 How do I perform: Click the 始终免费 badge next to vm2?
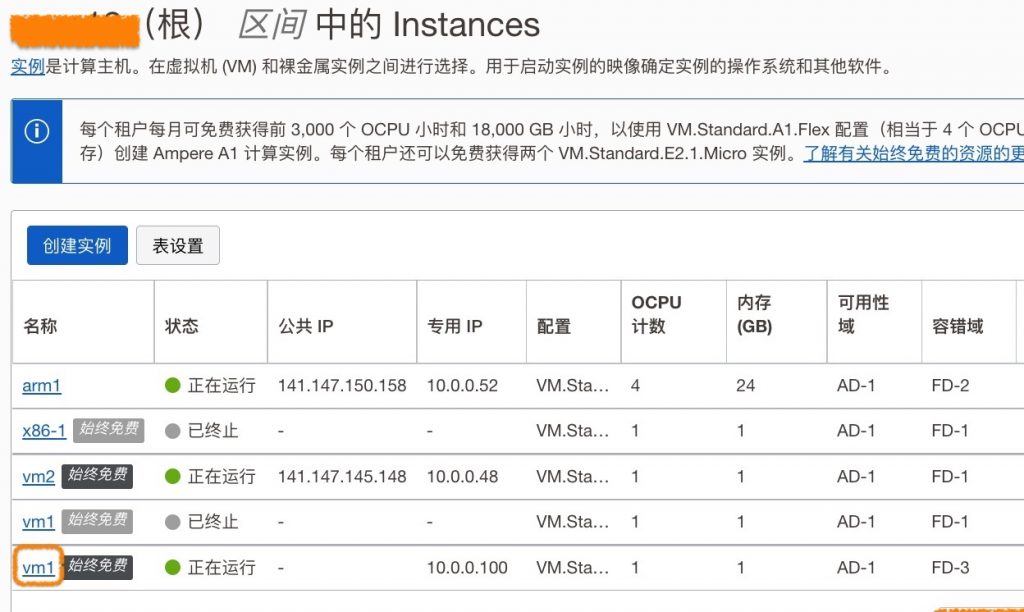point(96,476)
